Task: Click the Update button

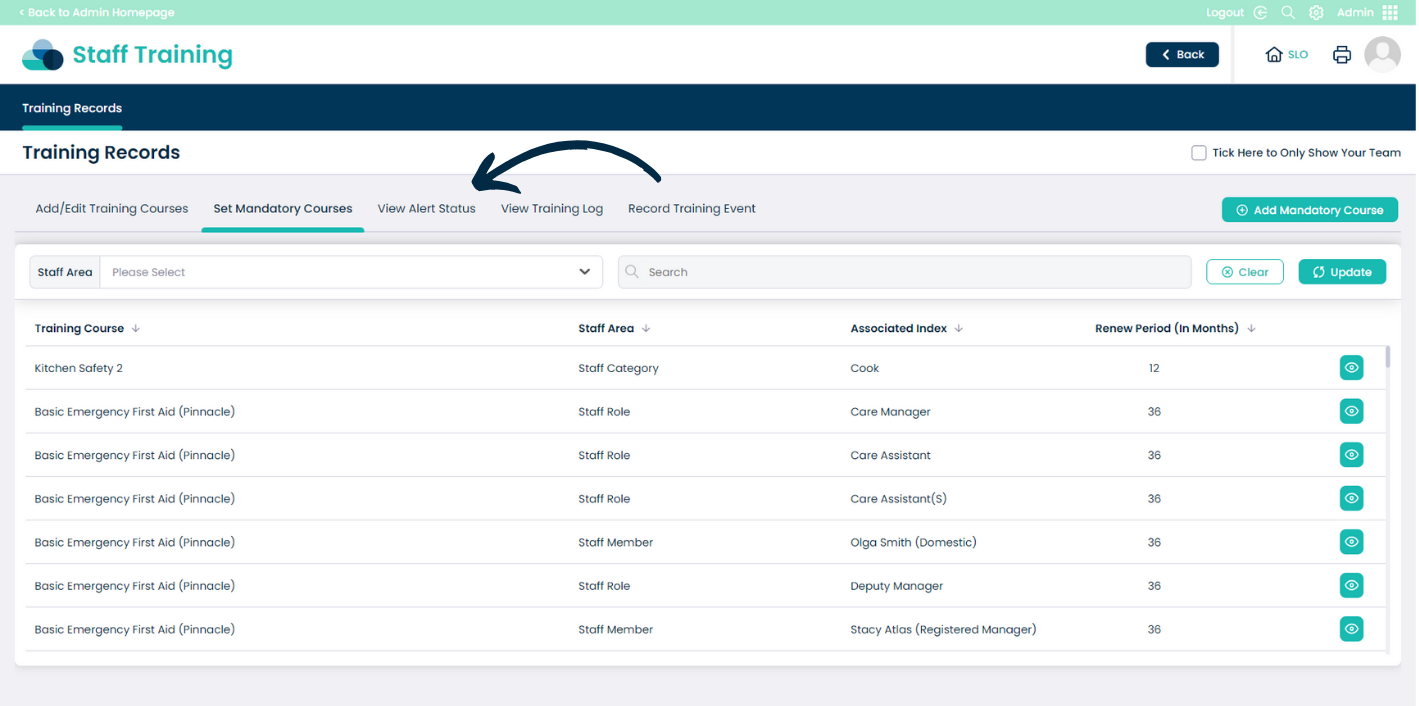Action: click(x=1342, y=272)
